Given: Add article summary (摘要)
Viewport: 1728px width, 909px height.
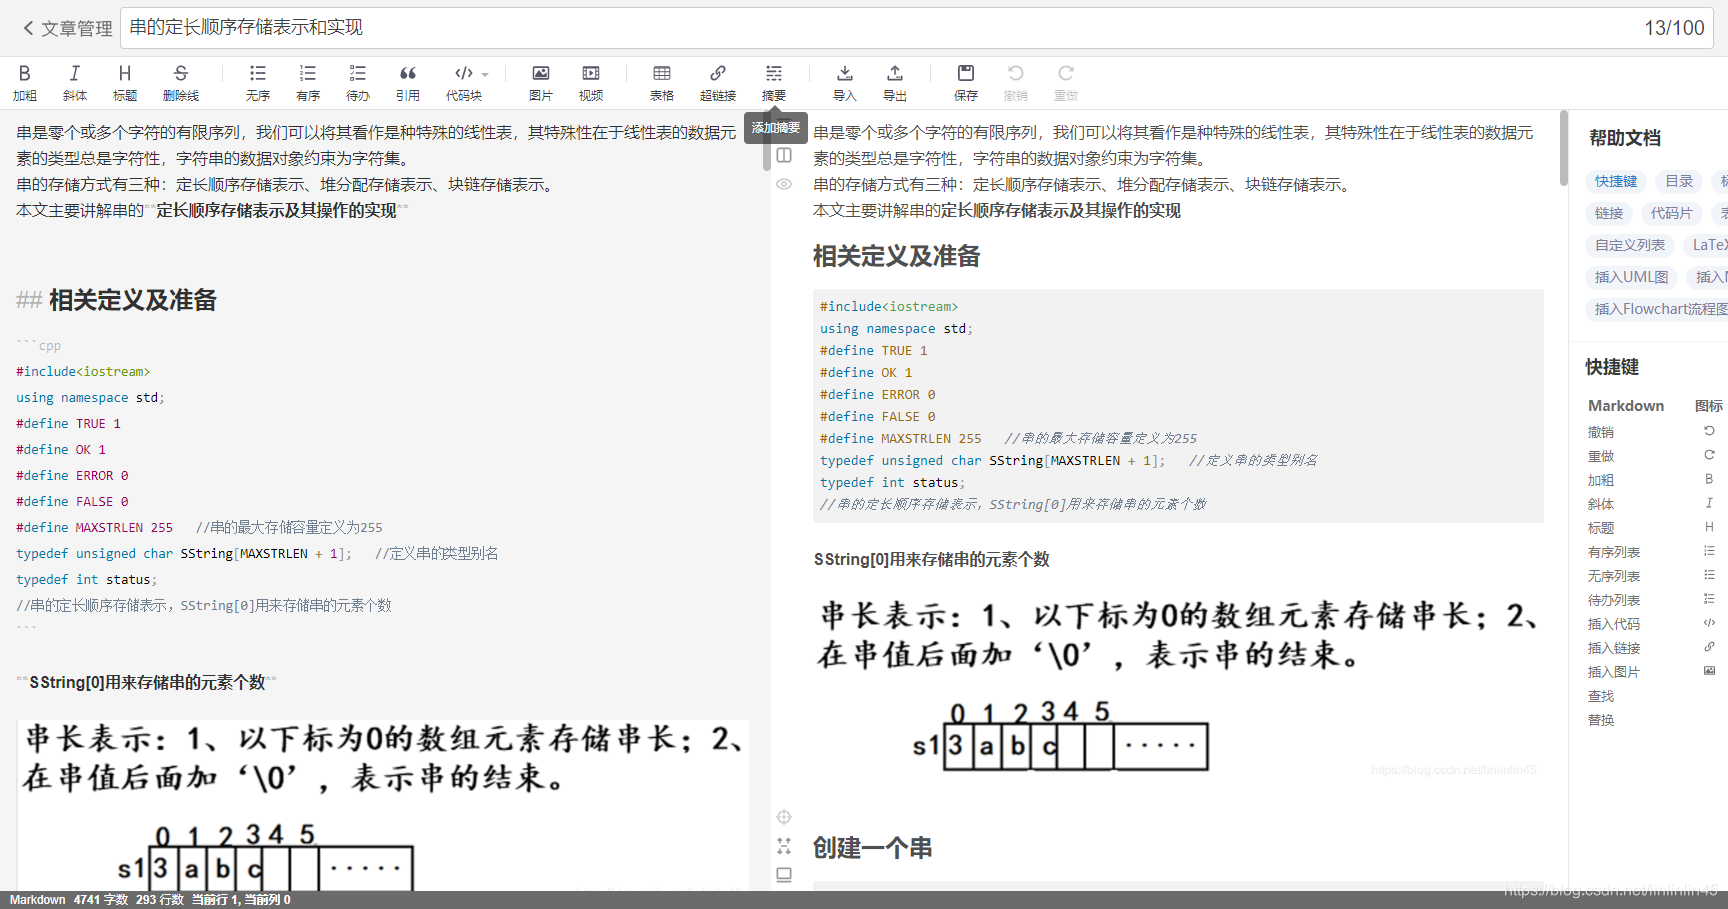Looking at the screenshot, I should (774, 83).
